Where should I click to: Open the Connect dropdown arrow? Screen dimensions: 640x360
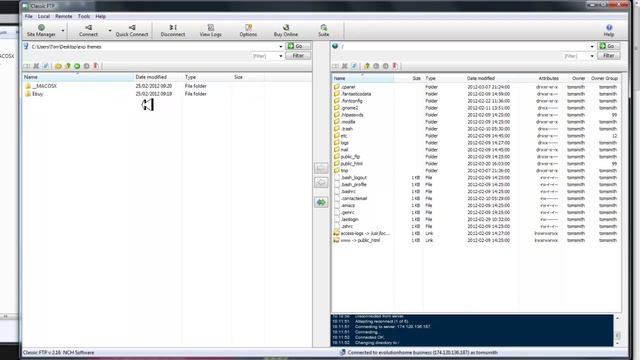tap(110, 31)
